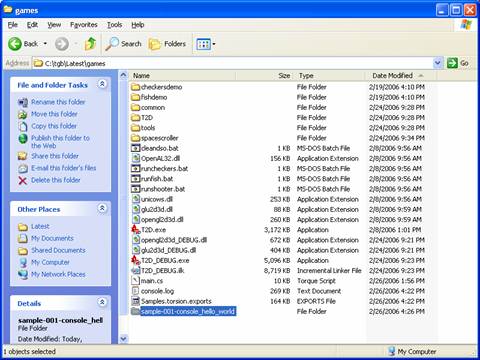Select main.cs script file icon

[135, 281]
